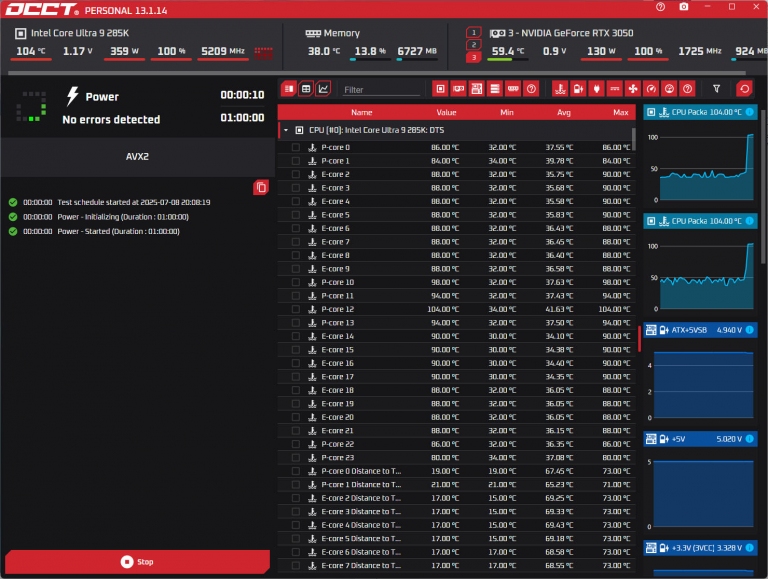Toggle the voltage sensor type filter

pos(578,89)
